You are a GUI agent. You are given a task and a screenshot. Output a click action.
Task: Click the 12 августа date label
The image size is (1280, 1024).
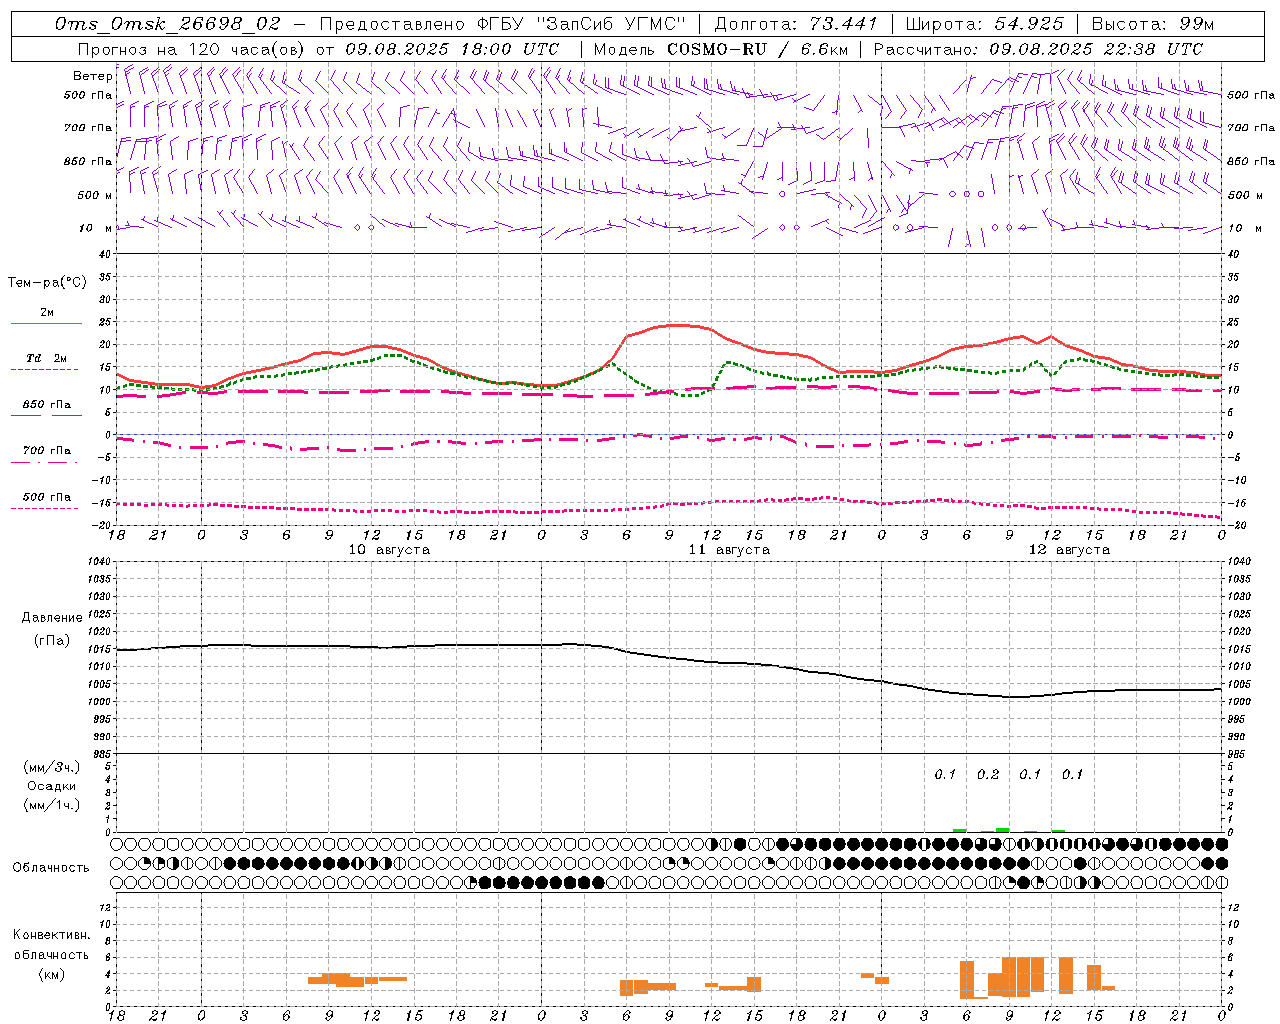point(1069,550)
